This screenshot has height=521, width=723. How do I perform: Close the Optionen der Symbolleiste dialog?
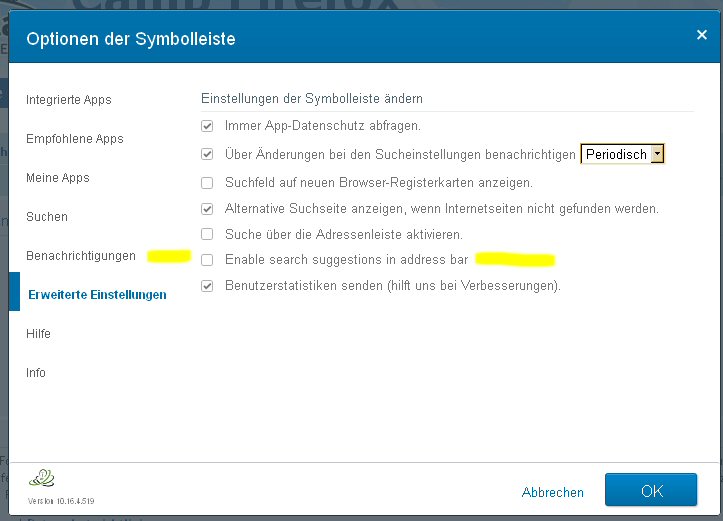point(702,35)
